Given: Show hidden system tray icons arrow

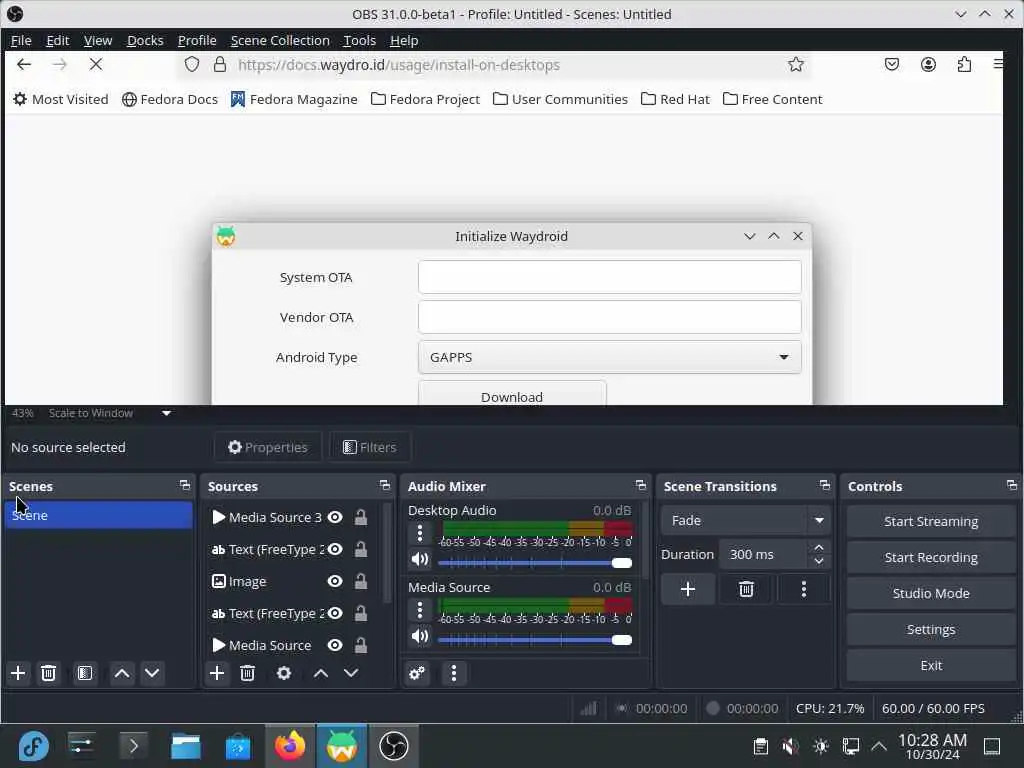Looking at the screenshot, I should 879,746.
